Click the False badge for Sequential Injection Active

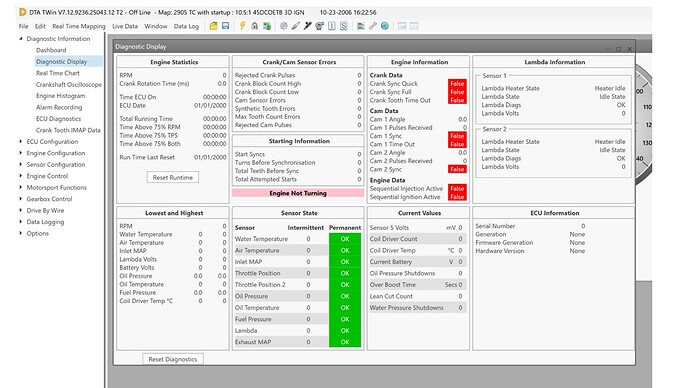click(x=457, y=189)
